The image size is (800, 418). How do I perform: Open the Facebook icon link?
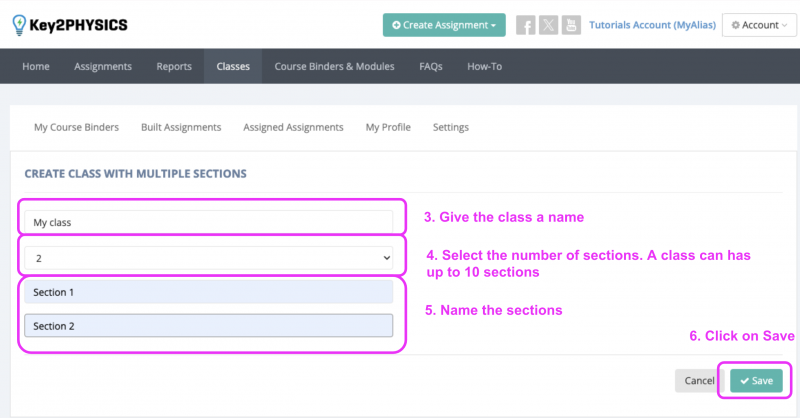[x=526, y=25]
